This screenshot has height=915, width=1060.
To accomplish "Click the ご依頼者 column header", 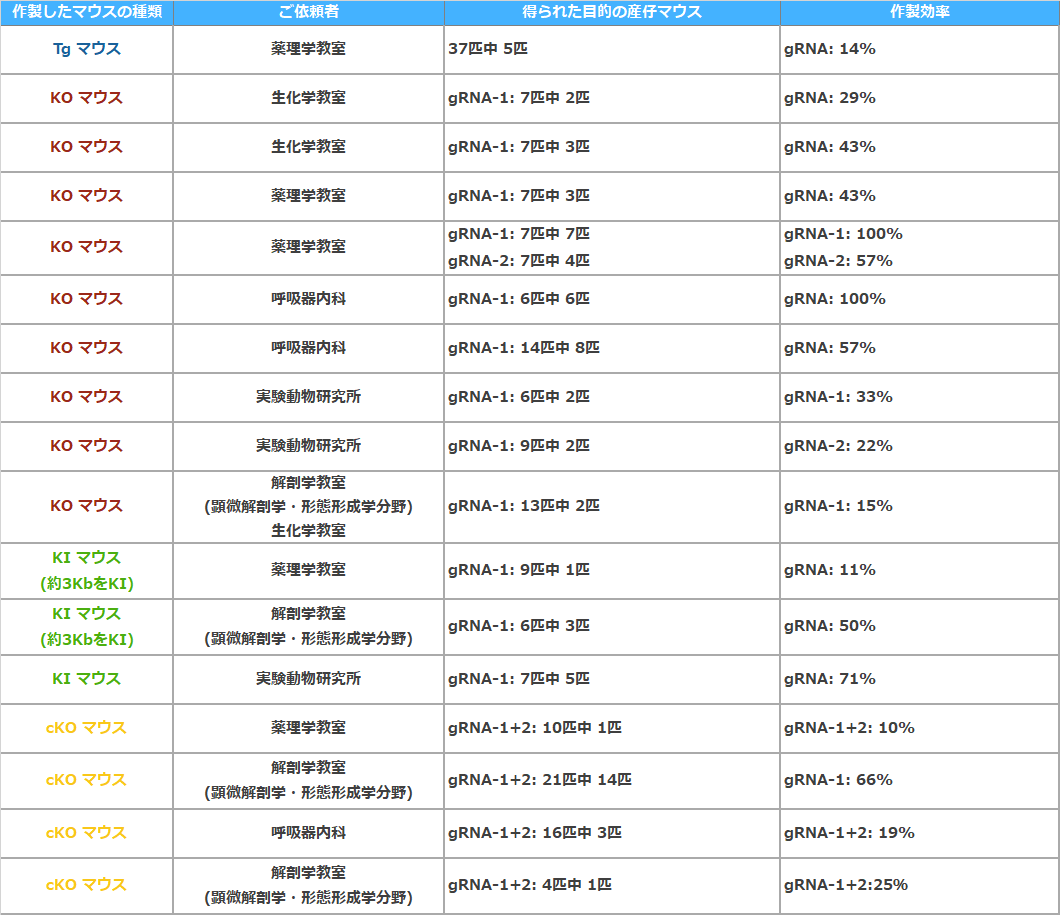I will tap(308, 12).
